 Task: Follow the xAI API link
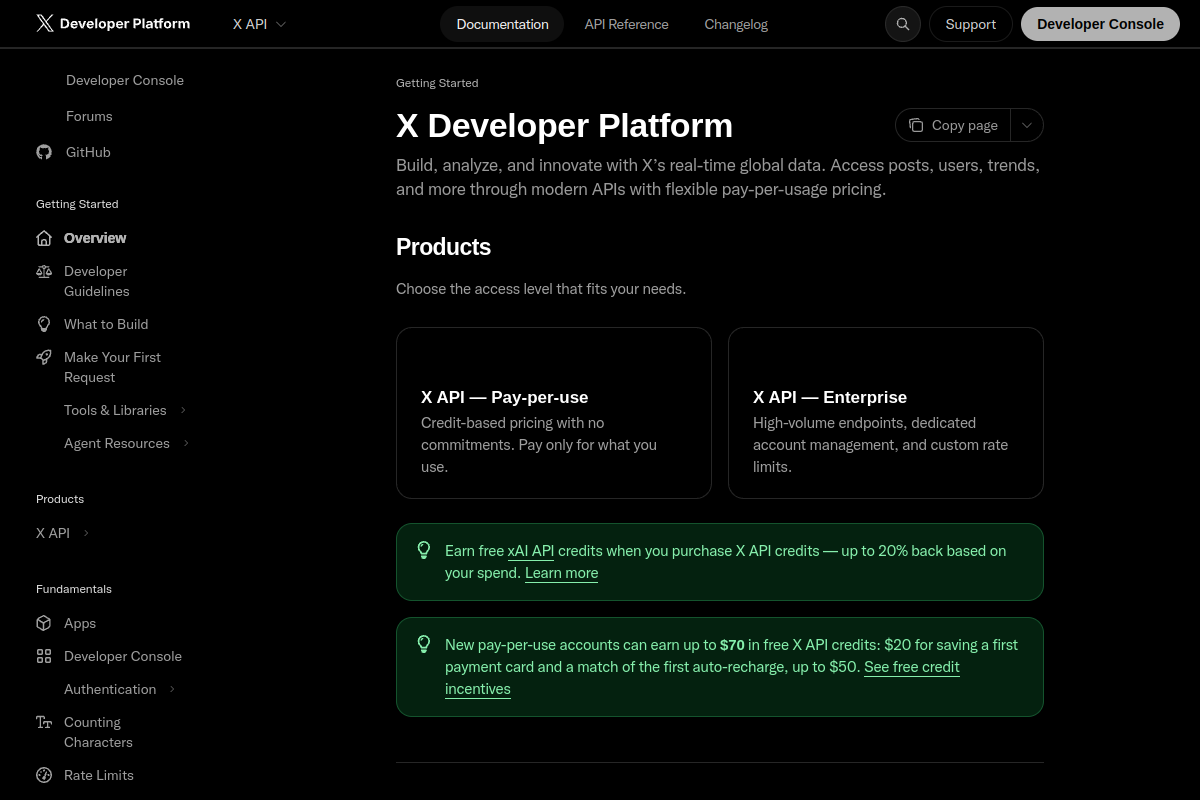point(530,551)
